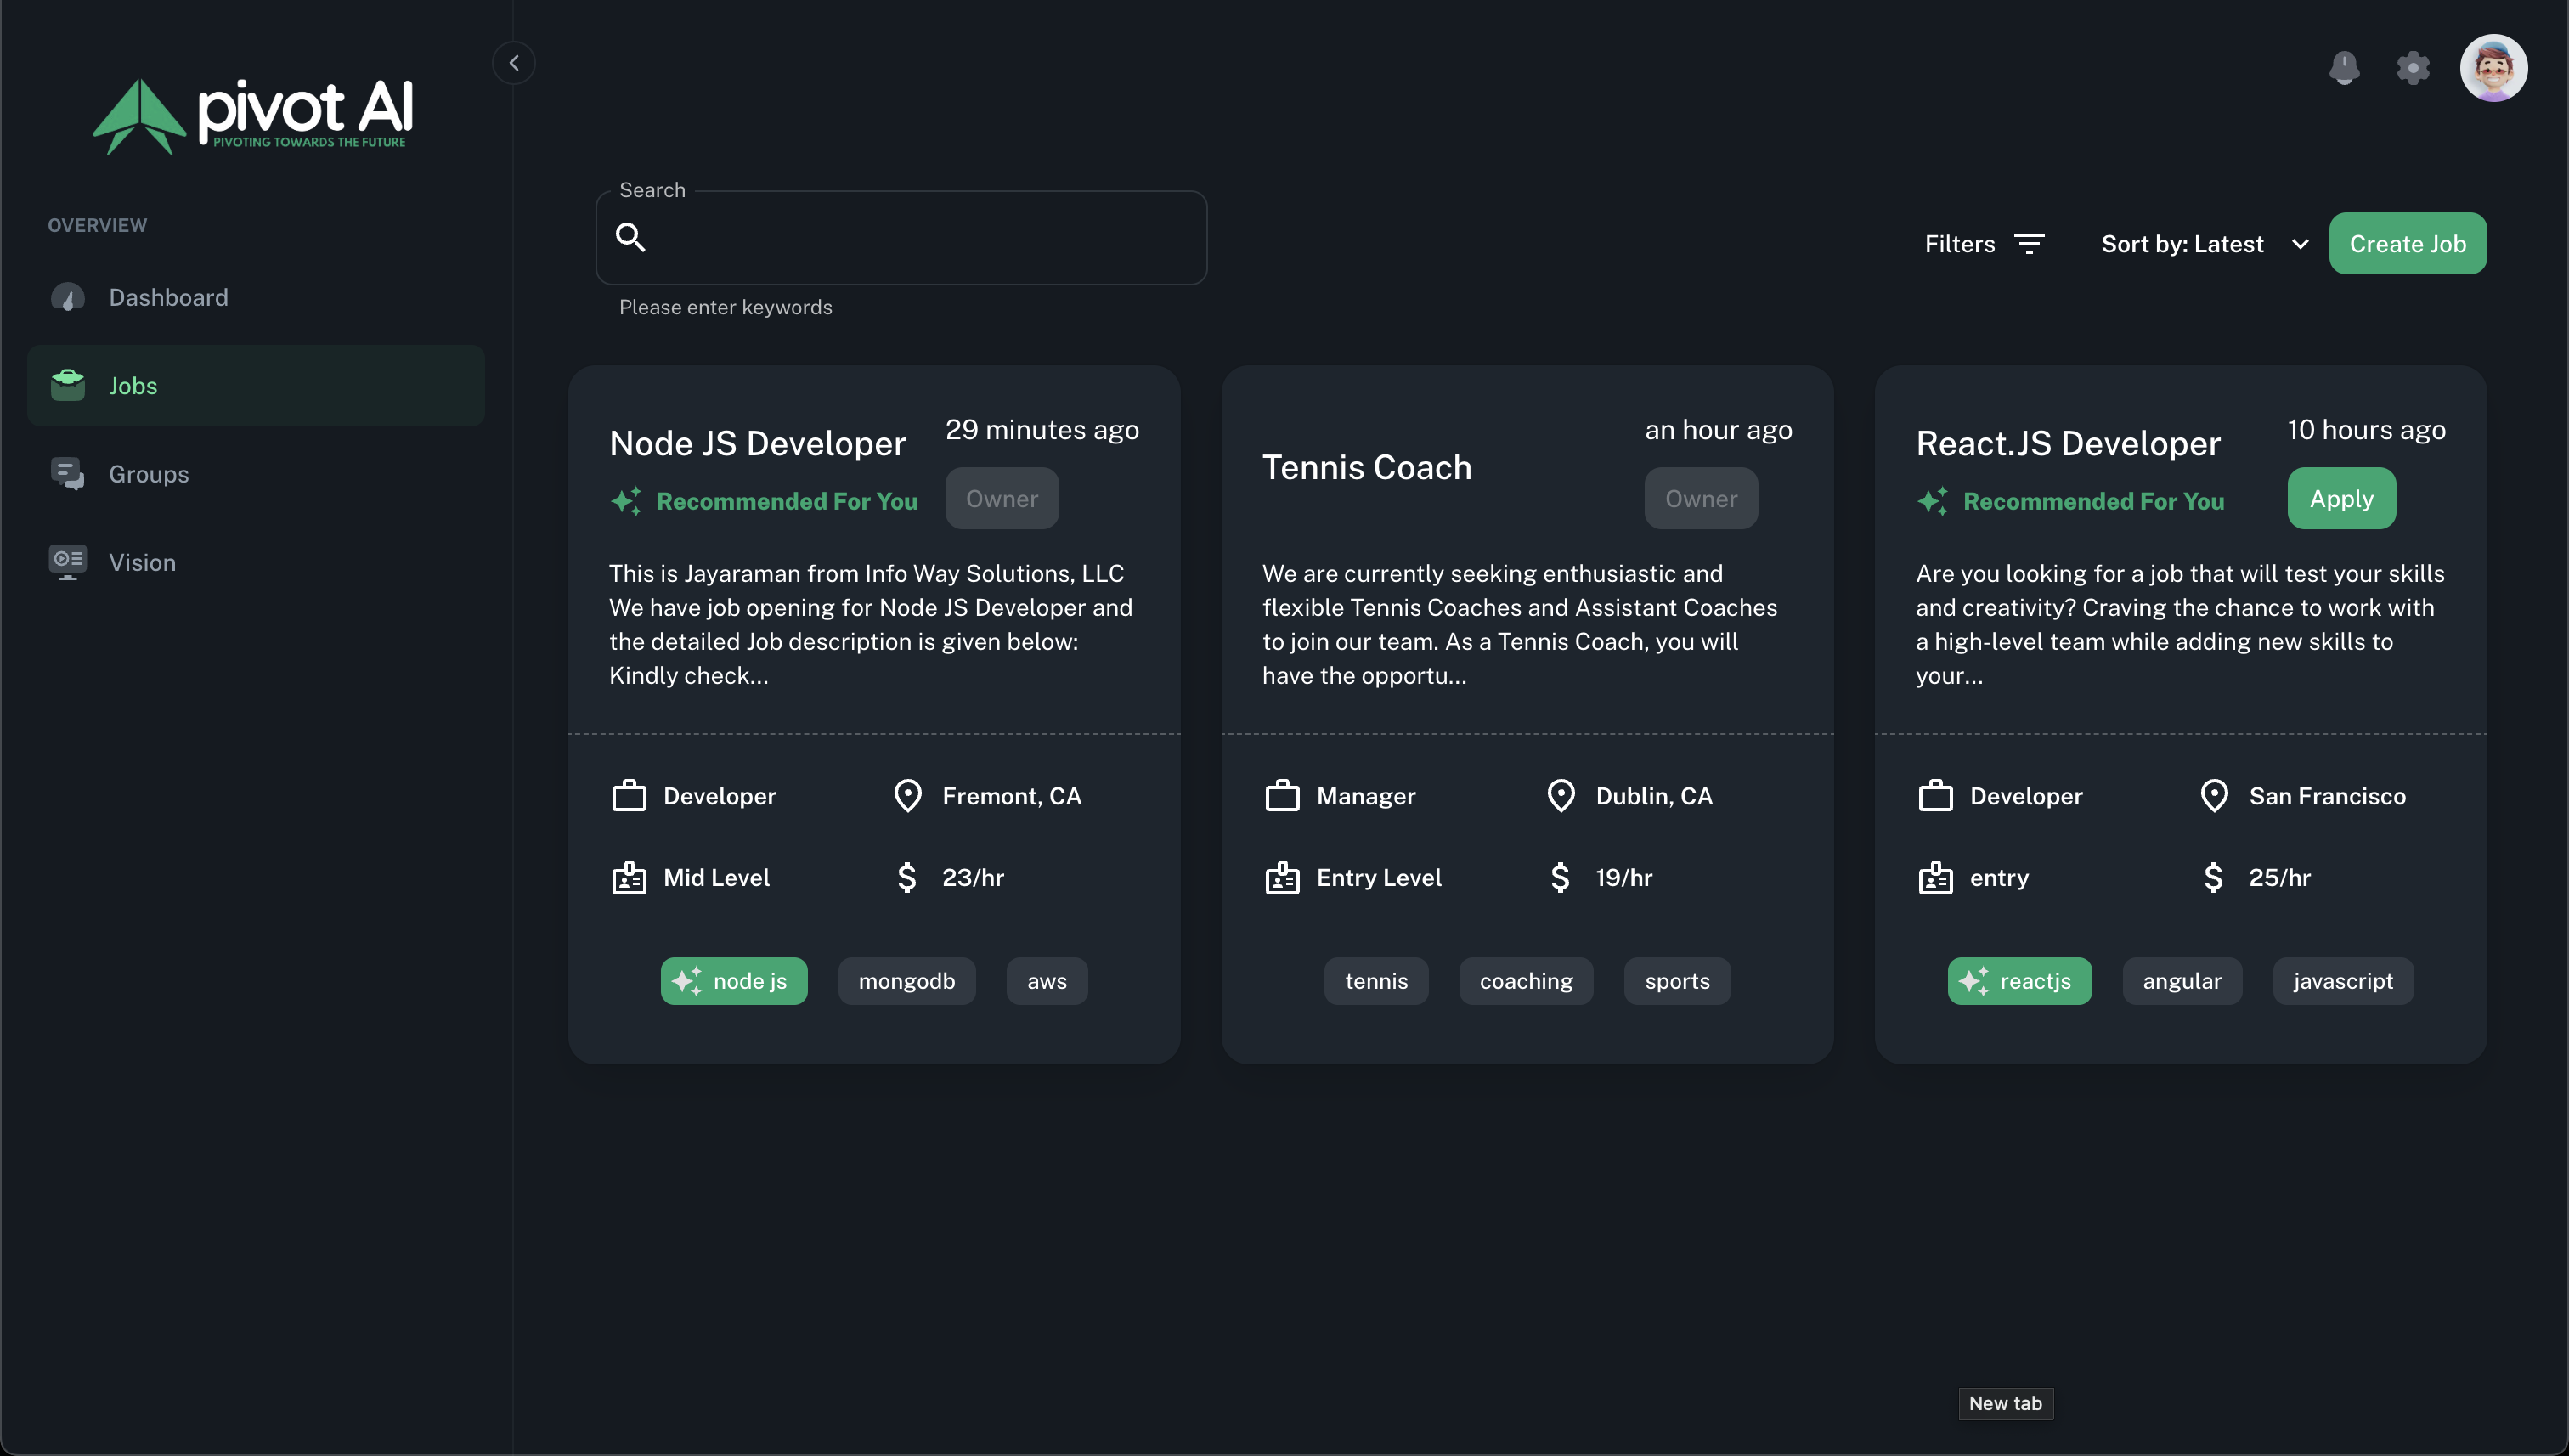Image resolution: width=2569 pixels, height=1456 pixels.
Task: Open the Tennis Coach job card title
Action: tap(1366, 467)
